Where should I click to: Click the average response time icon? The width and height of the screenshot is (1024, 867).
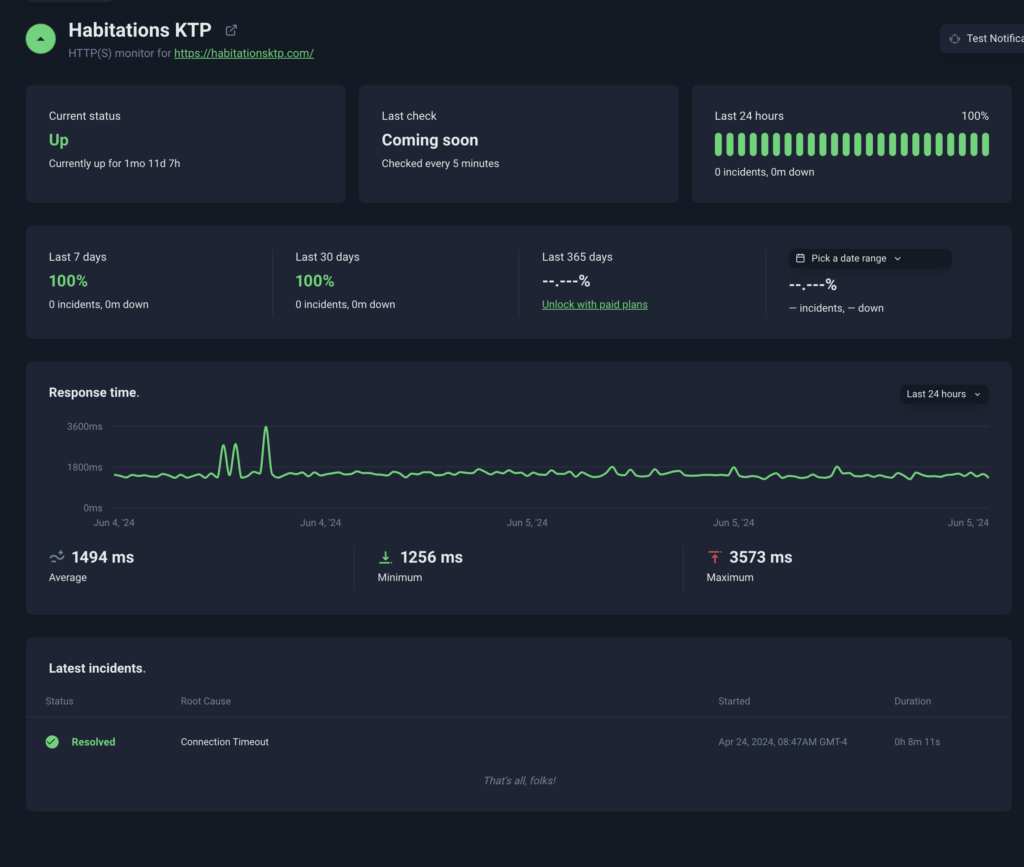click(x=57, y=557)
